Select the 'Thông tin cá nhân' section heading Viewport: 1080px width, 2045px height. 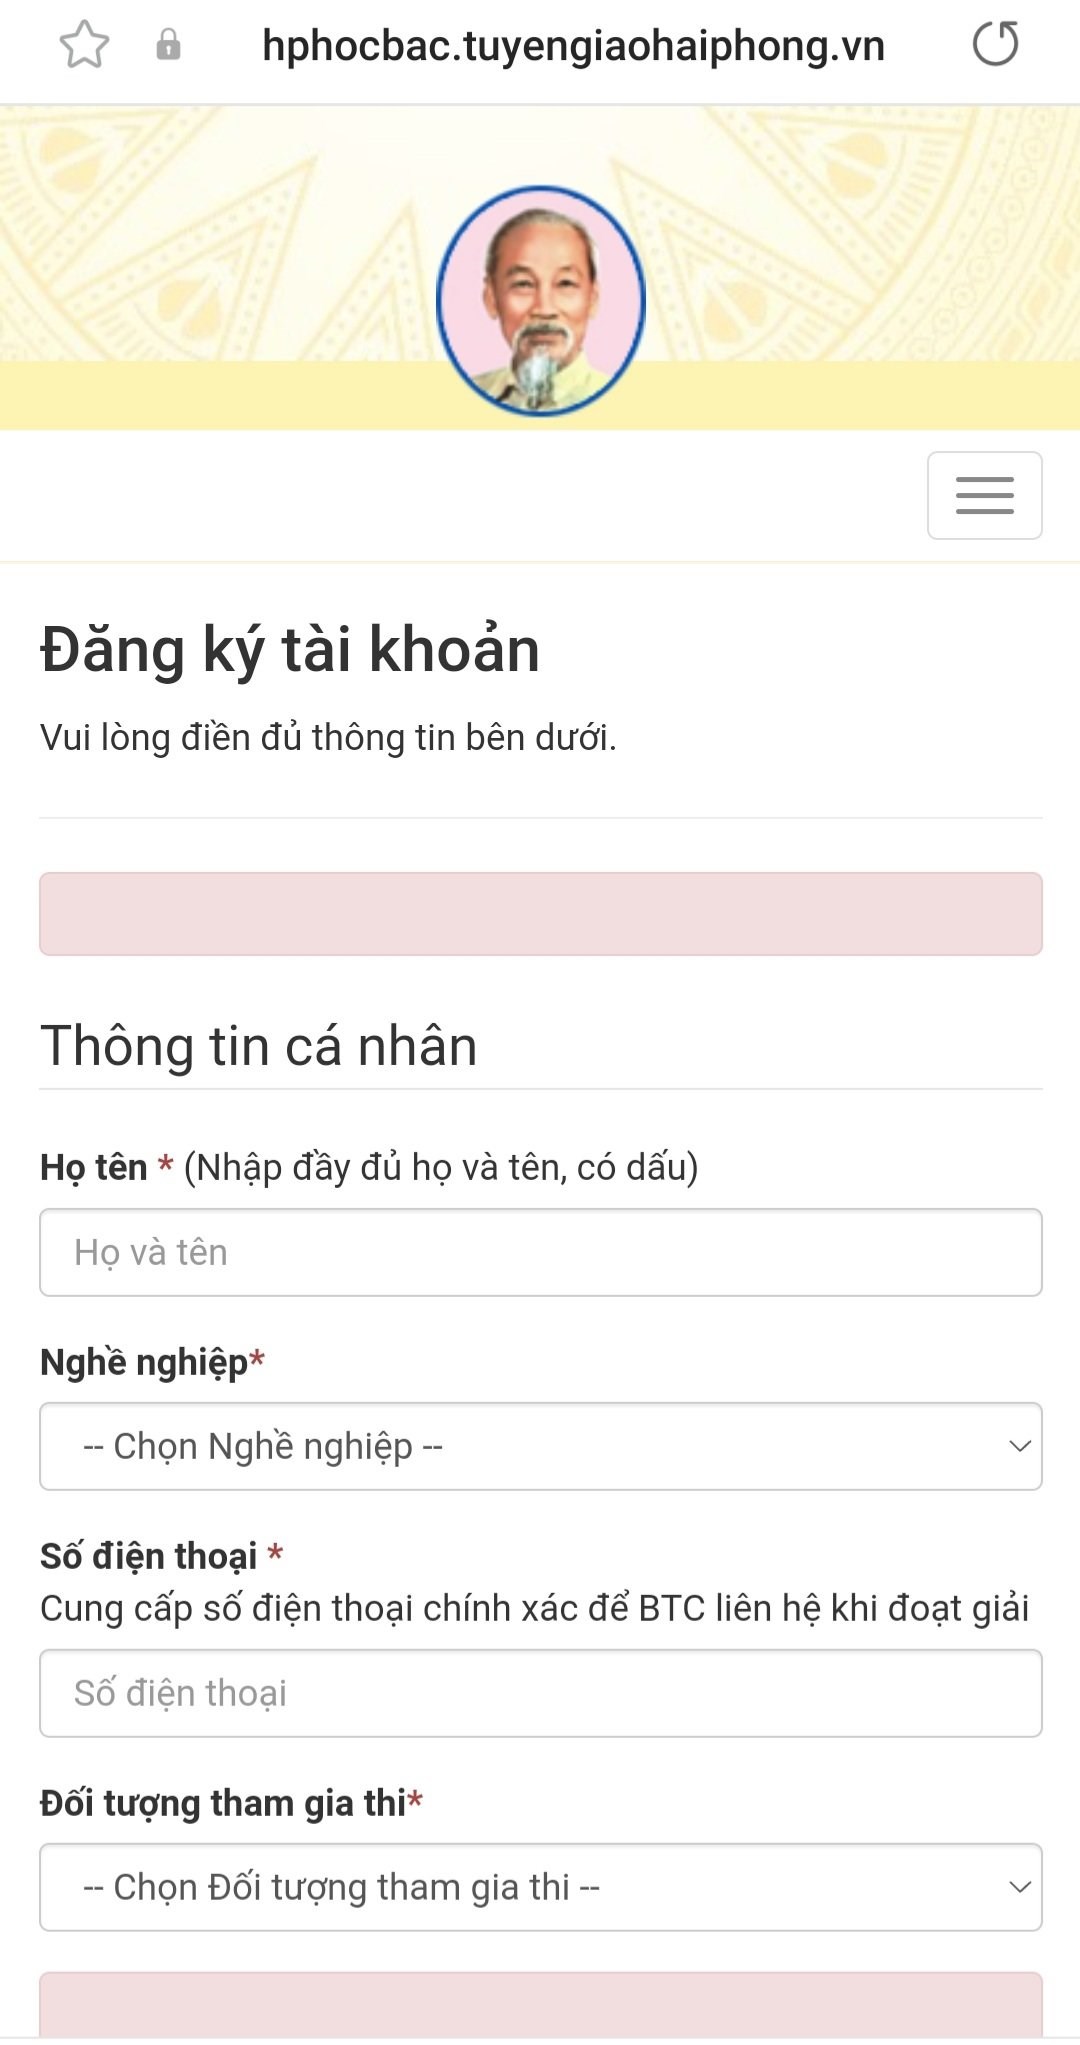(259, 1046)
